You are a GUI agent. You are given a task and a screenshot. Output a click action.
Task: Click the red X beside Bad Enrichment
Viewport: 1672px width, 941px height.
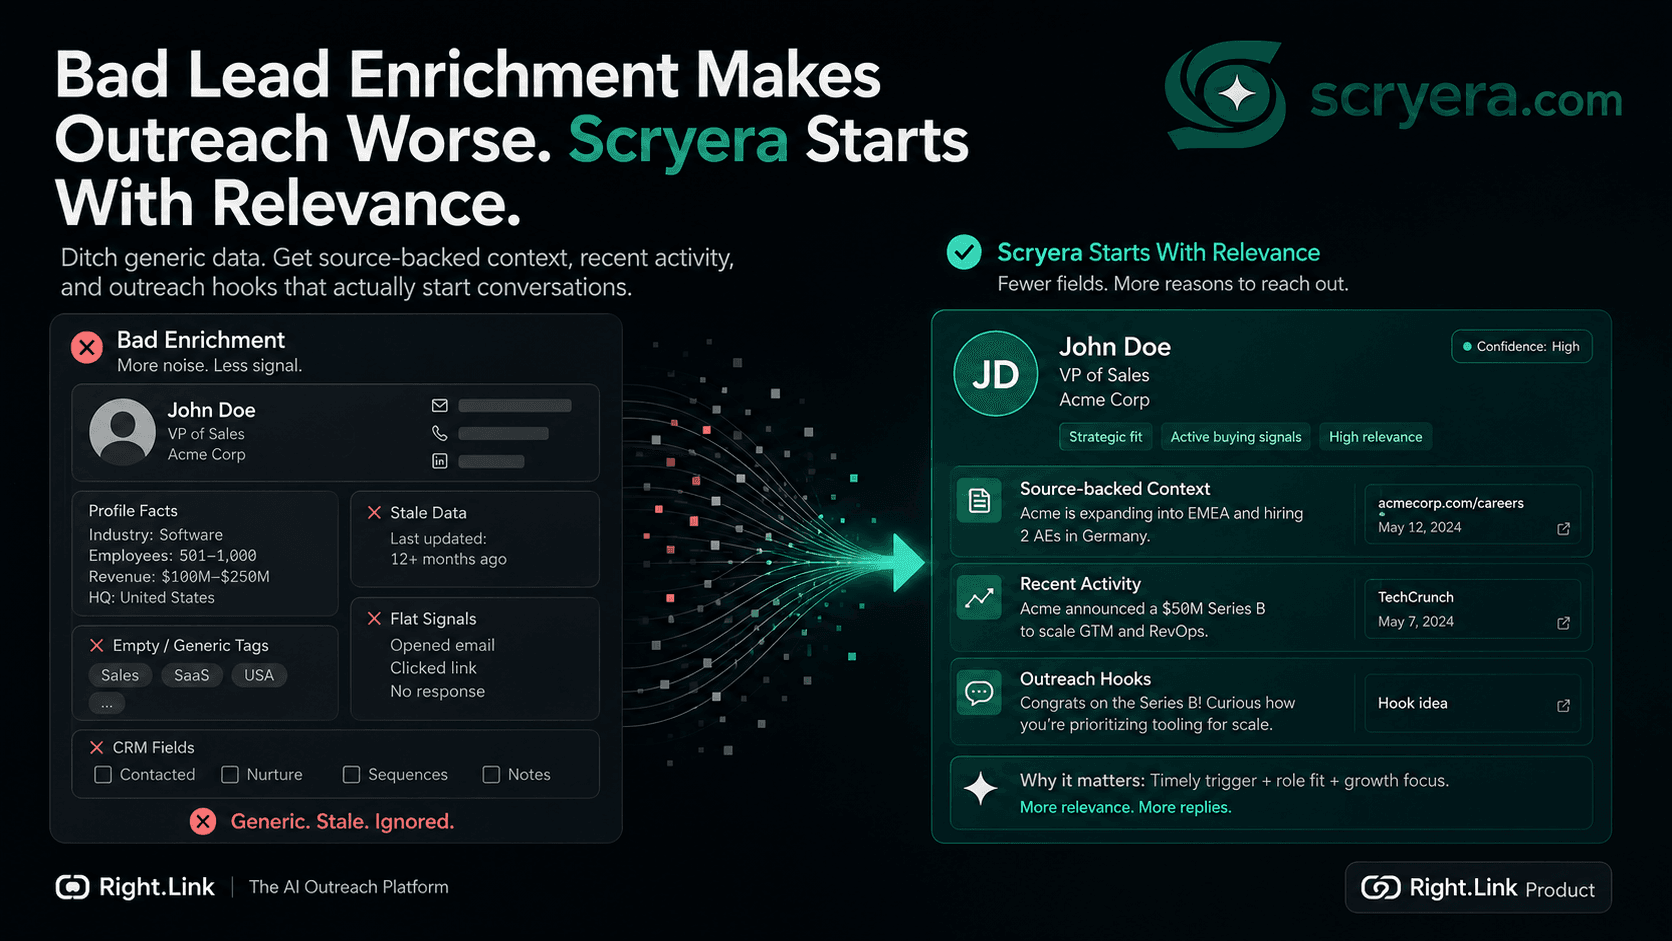87,347
